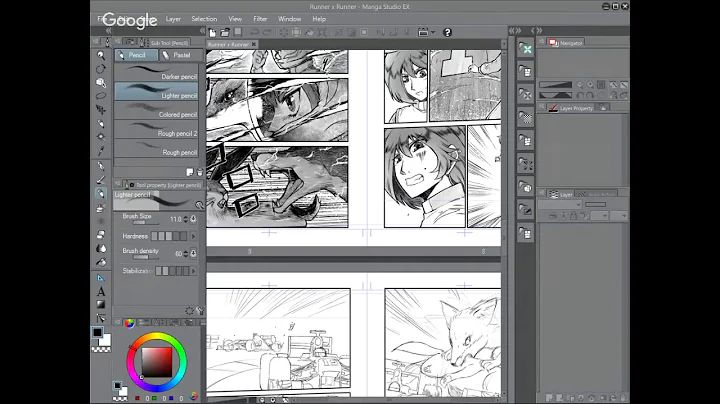Open help with the question mark icon
This screenshot has width=720, height=404.
447,32
